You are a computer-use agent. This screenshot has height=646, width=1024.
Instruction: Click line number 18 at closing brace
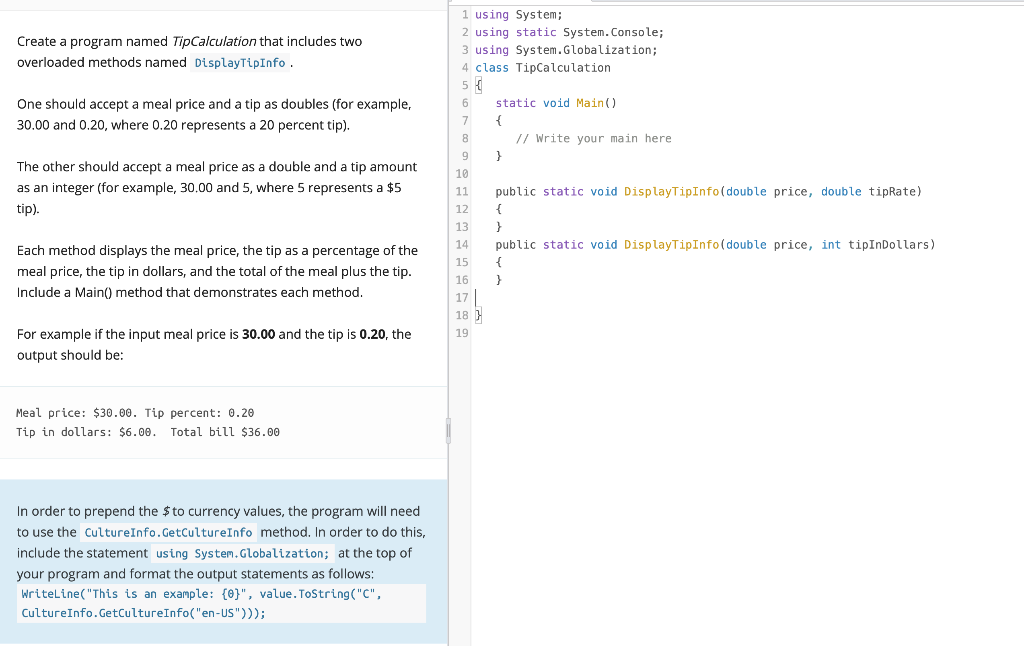(461, 315)
